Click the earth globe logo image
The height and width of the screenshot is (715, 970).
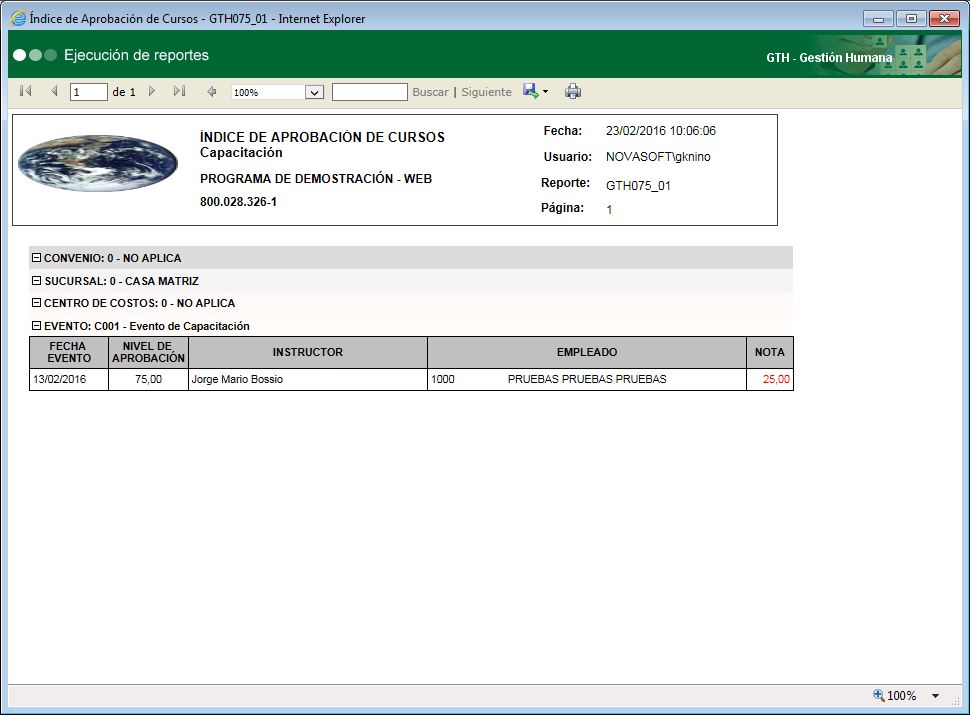[98, 163]
